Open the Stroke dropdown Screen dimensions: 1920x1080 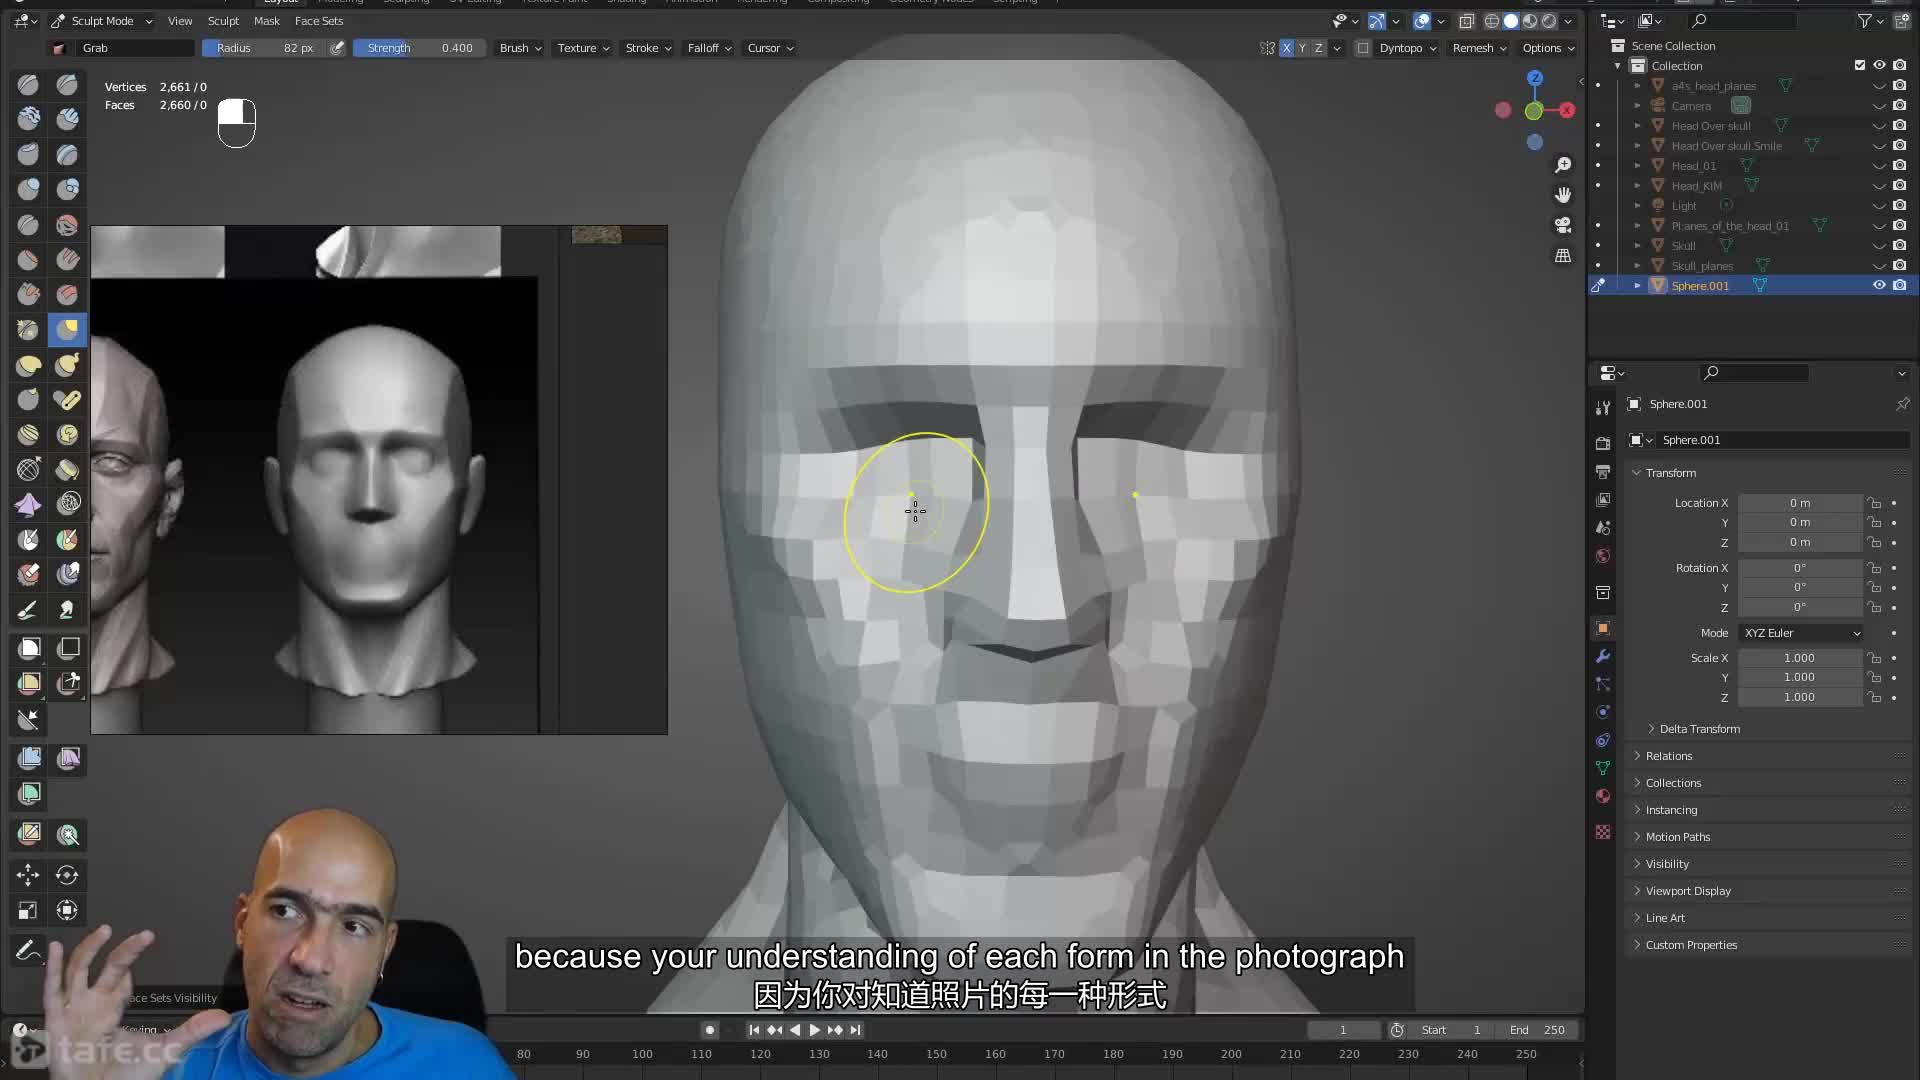click(648, 48)
